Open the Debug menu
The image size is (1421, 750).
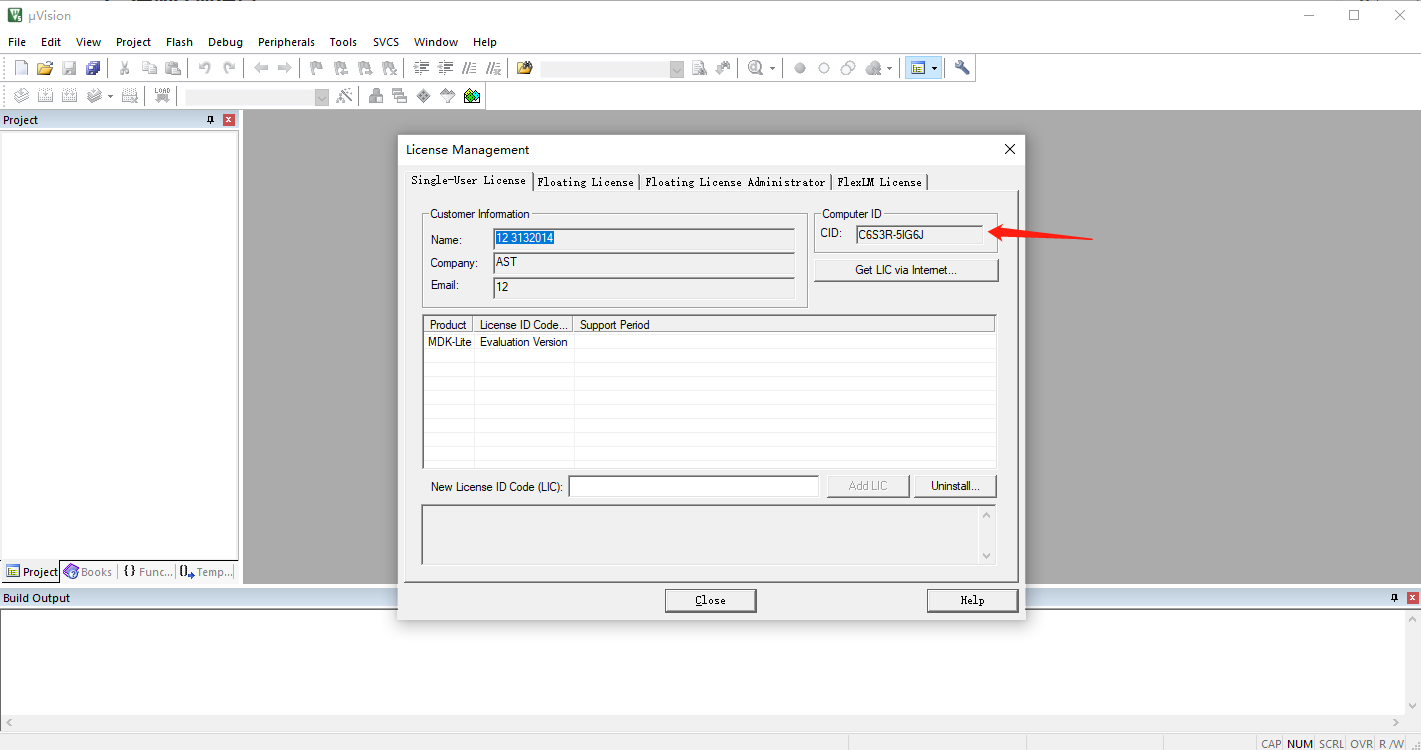pyautogui.click(x=225, y=42)
